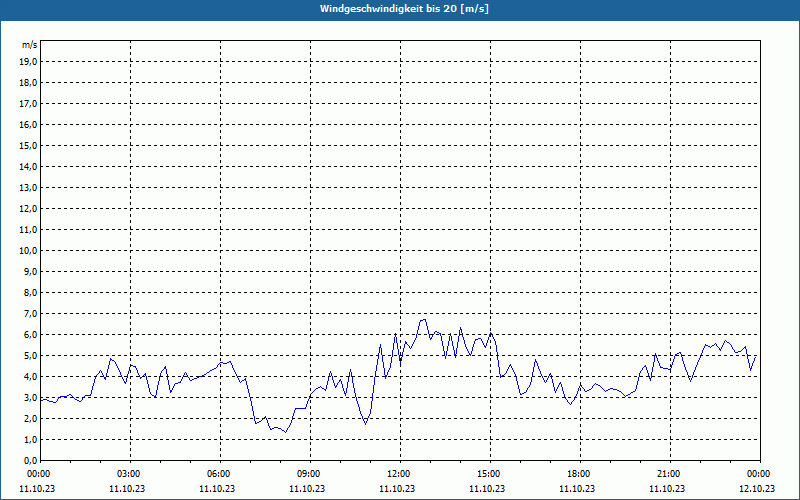Click the 19,0 y-axis label
Screen dimensions: 800x500
tap(28, 61)
